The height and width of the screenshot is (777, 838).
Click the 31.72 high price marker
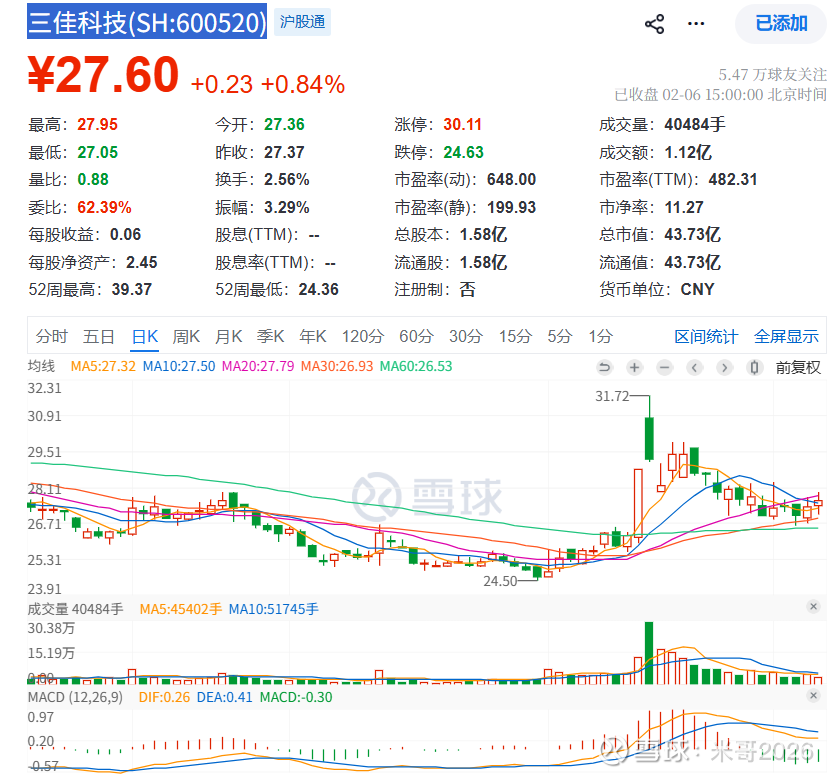(612, 397)
